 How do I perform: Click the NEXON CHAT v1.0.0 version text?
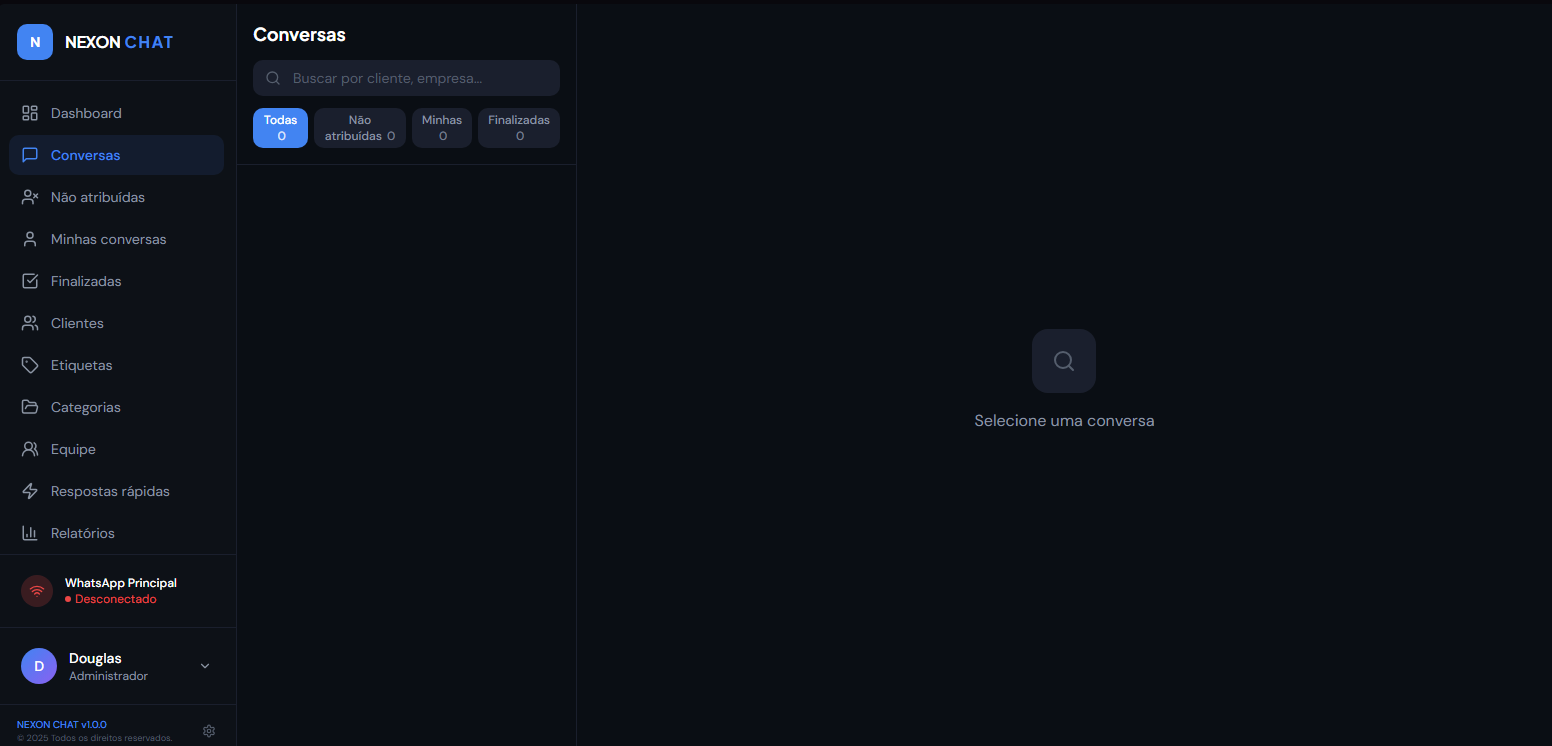tap(62, 724)
